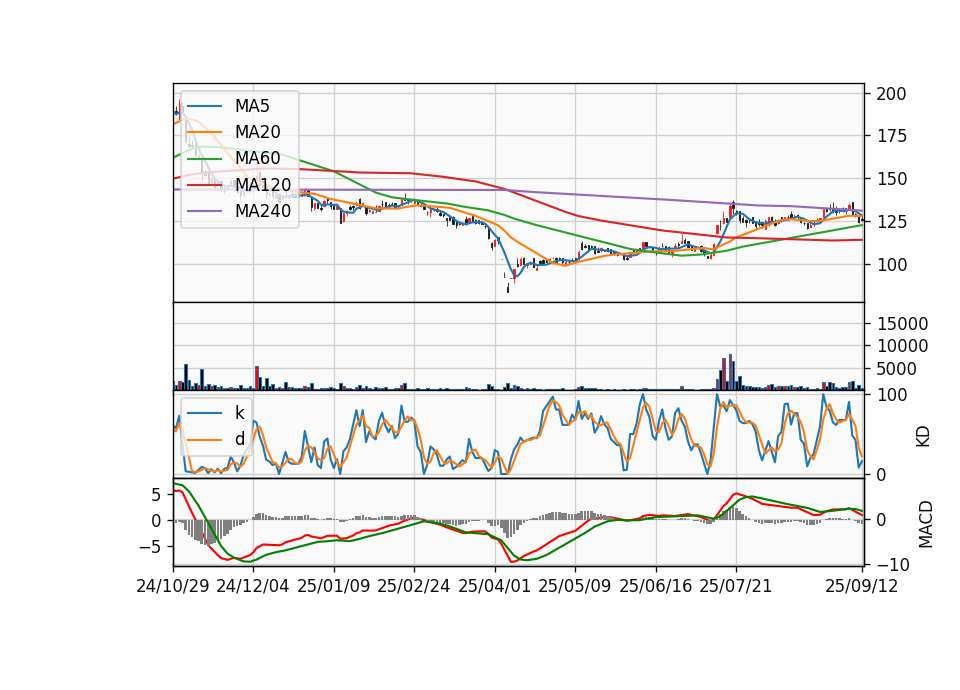The image size is (960, 690).
Task: Click the 25/07/21 date label
Action: (x=735, y=586)
